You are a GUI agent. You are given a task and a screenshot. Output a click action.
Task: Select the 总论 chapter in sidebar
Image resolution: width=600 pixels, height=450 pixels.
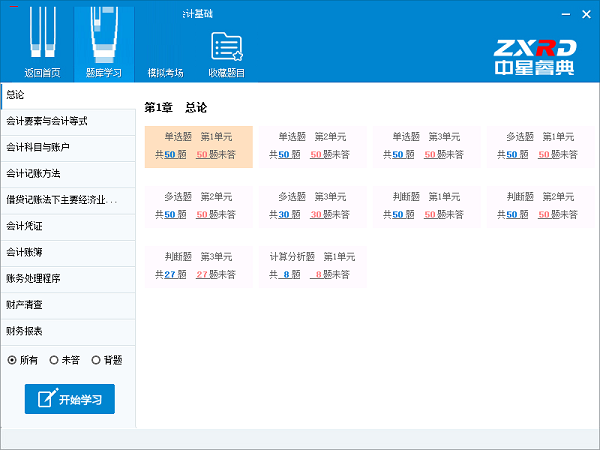[66, 95]
